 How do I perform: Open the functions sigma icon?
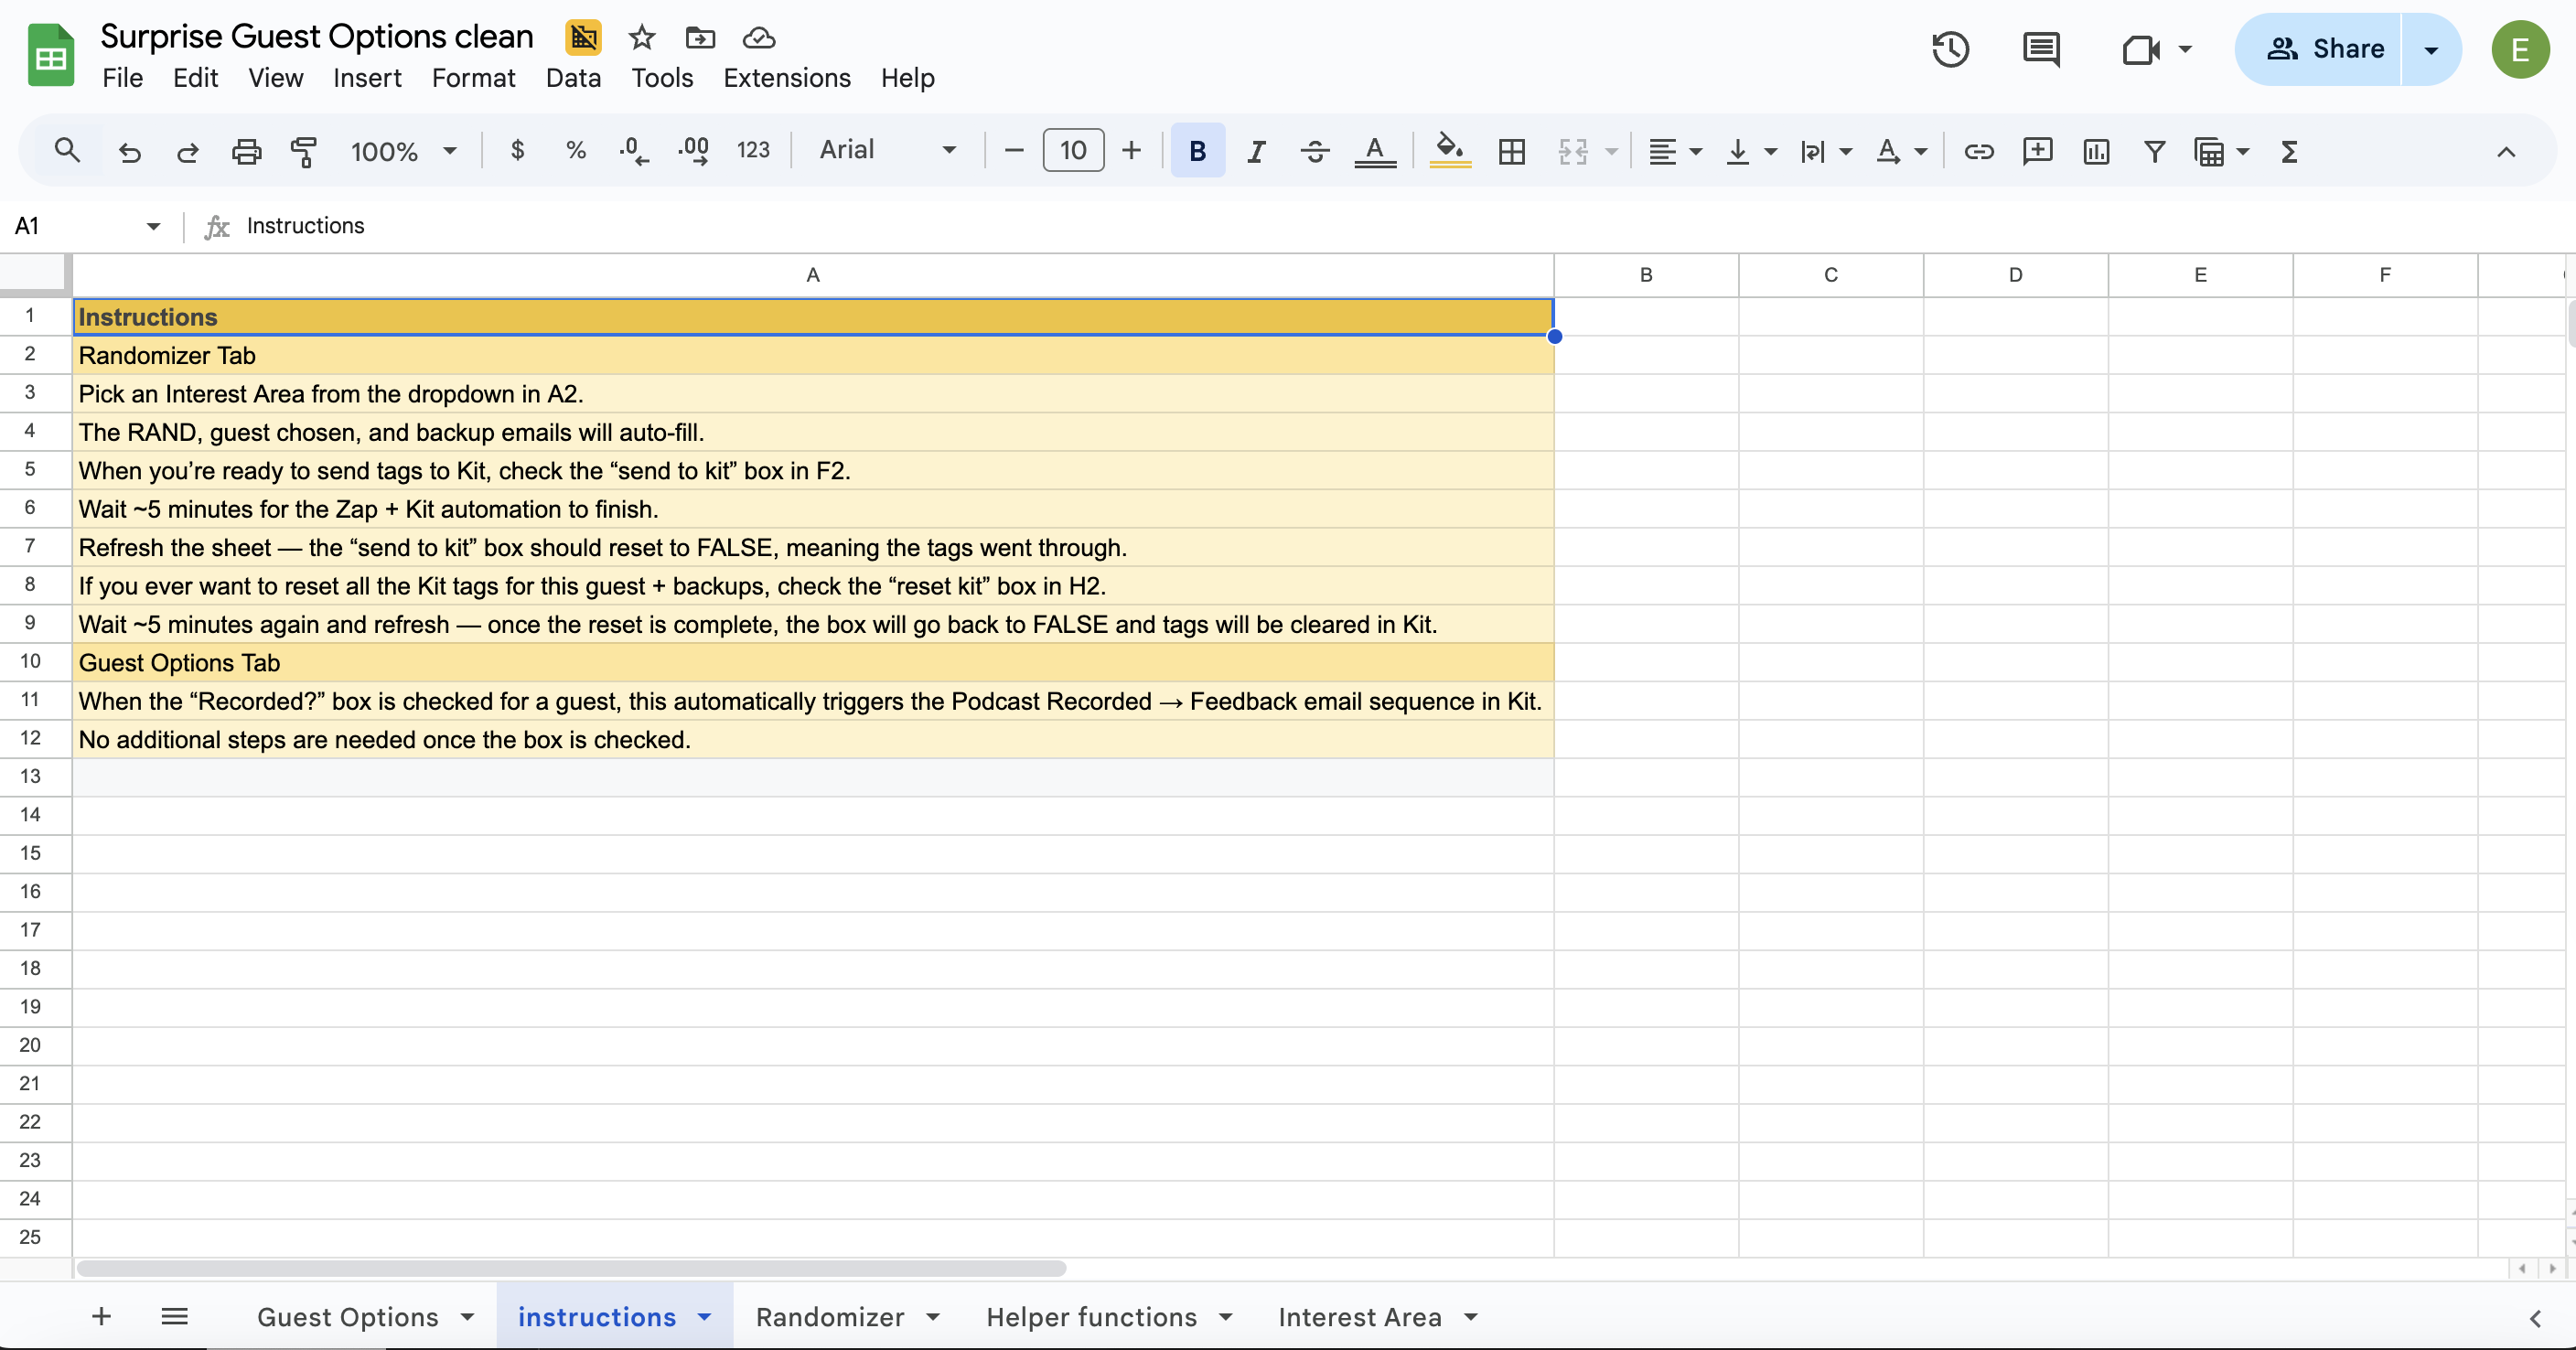point(2289,151)
